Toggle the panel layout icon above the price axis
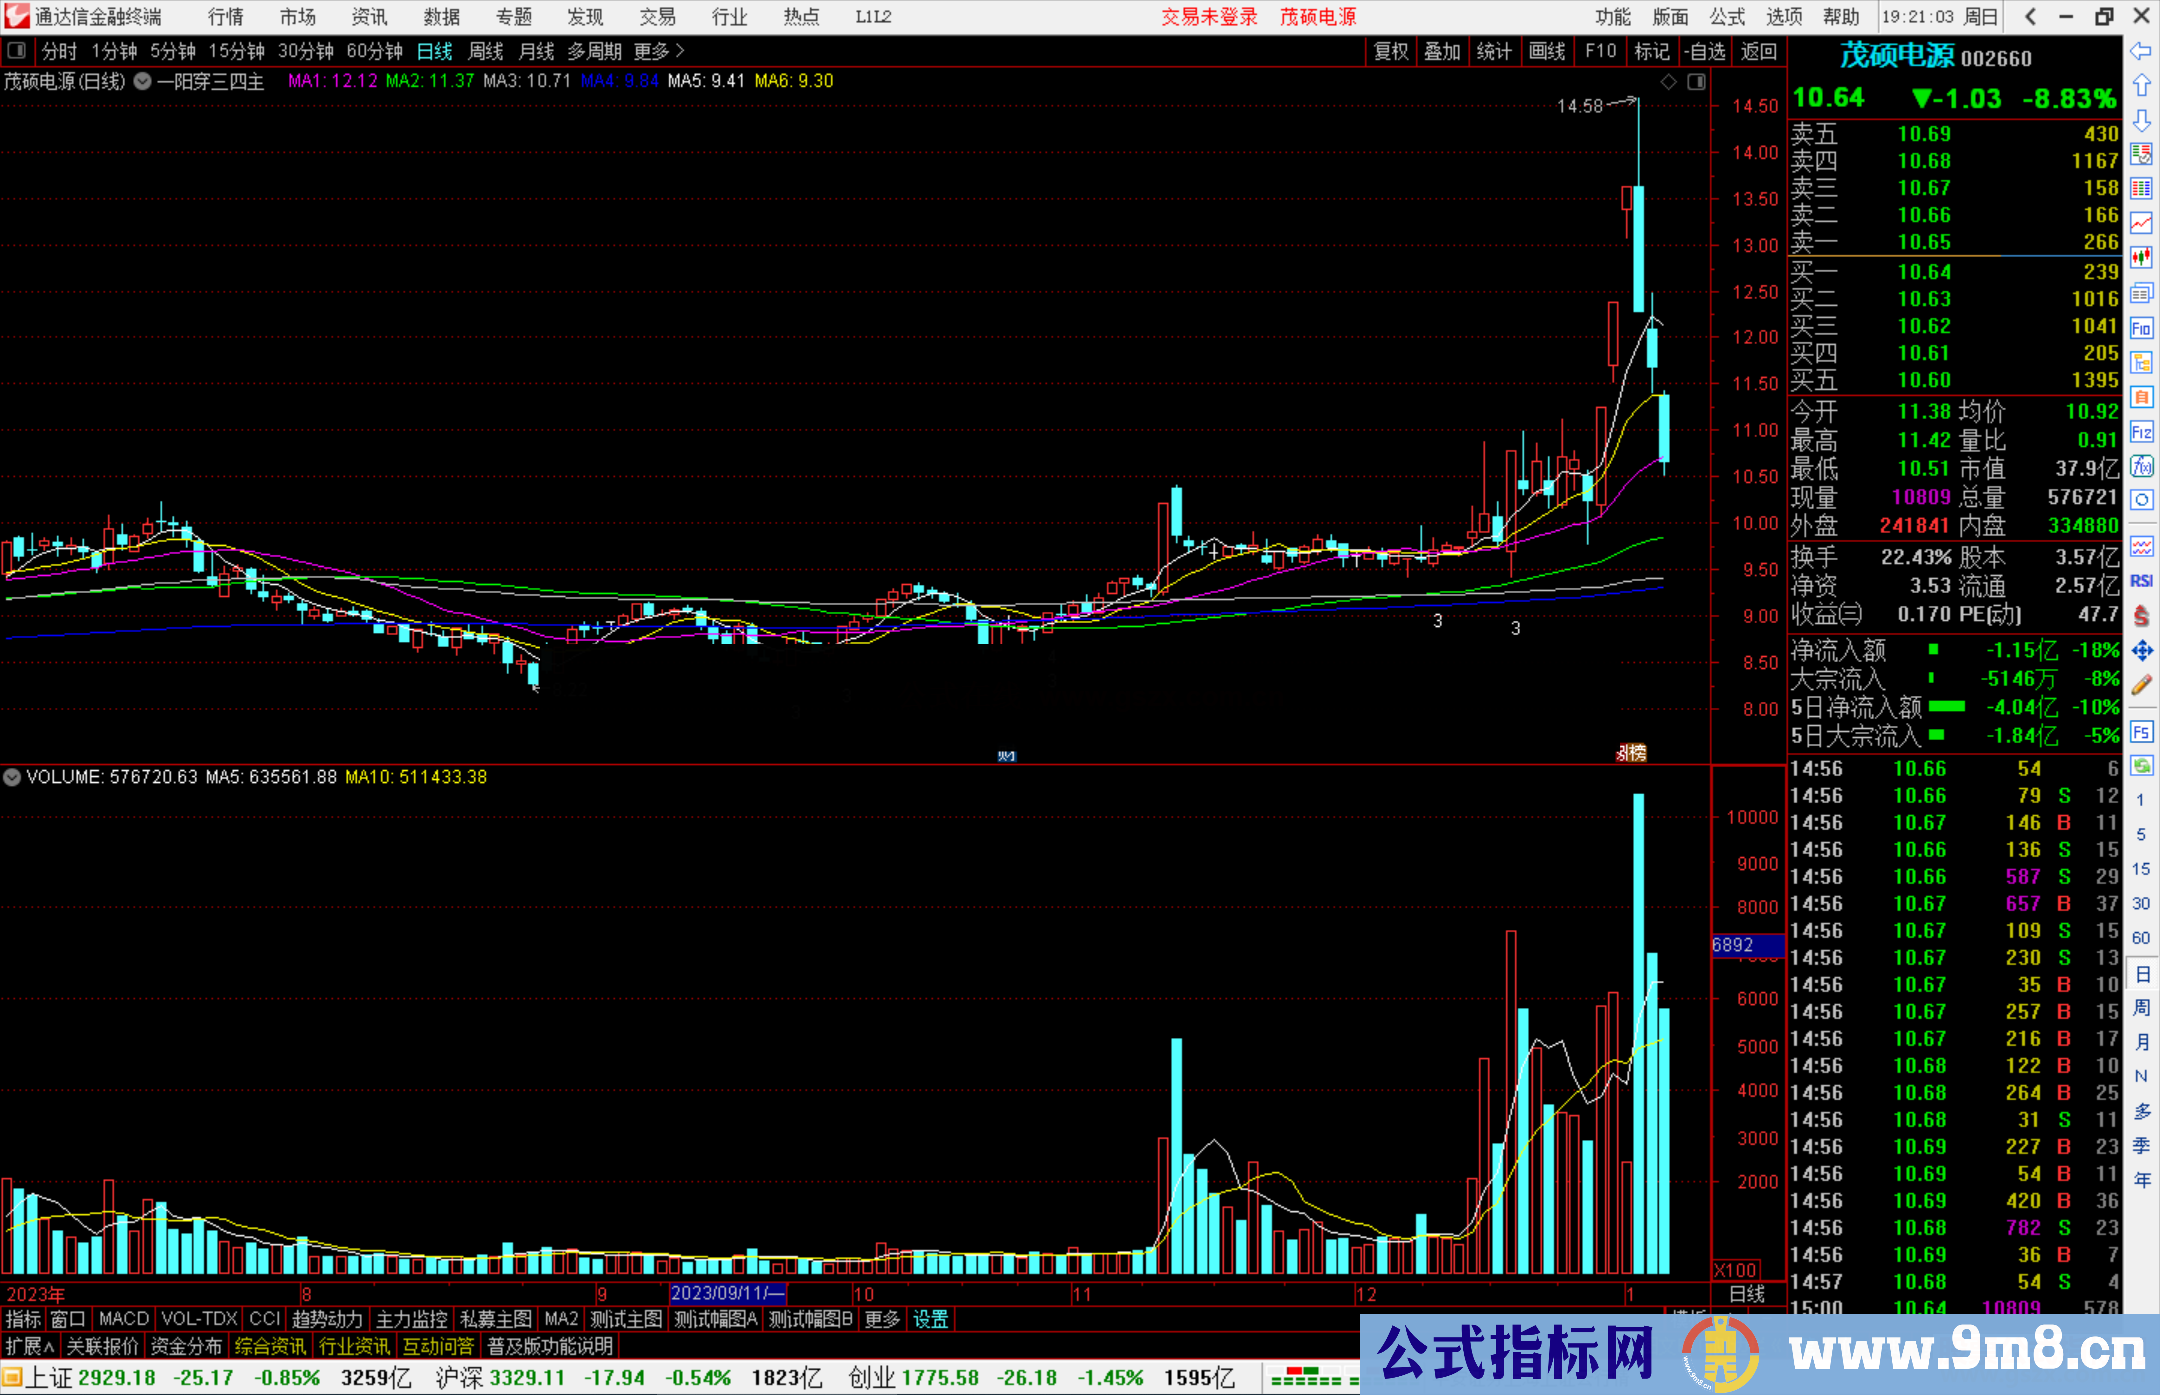 click(x=1696, y=82)
